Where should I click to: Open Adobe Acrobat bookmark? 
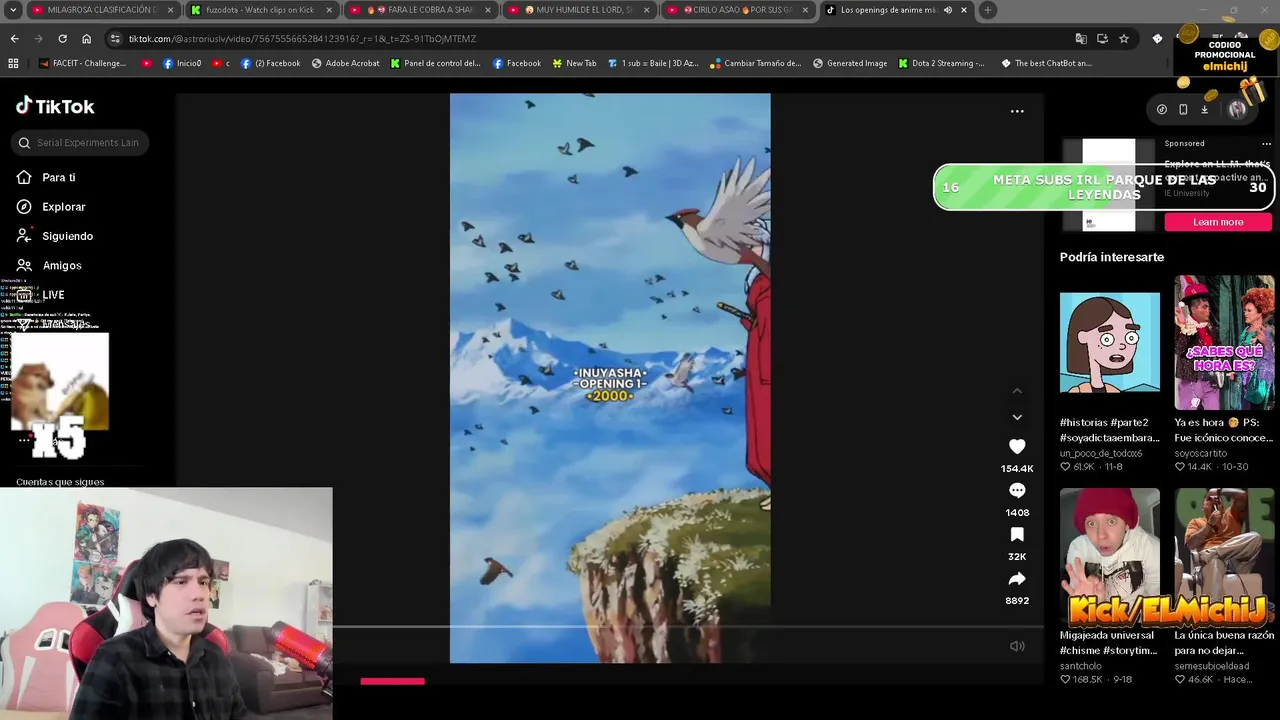pyautogui.click(x=345, y=63)
